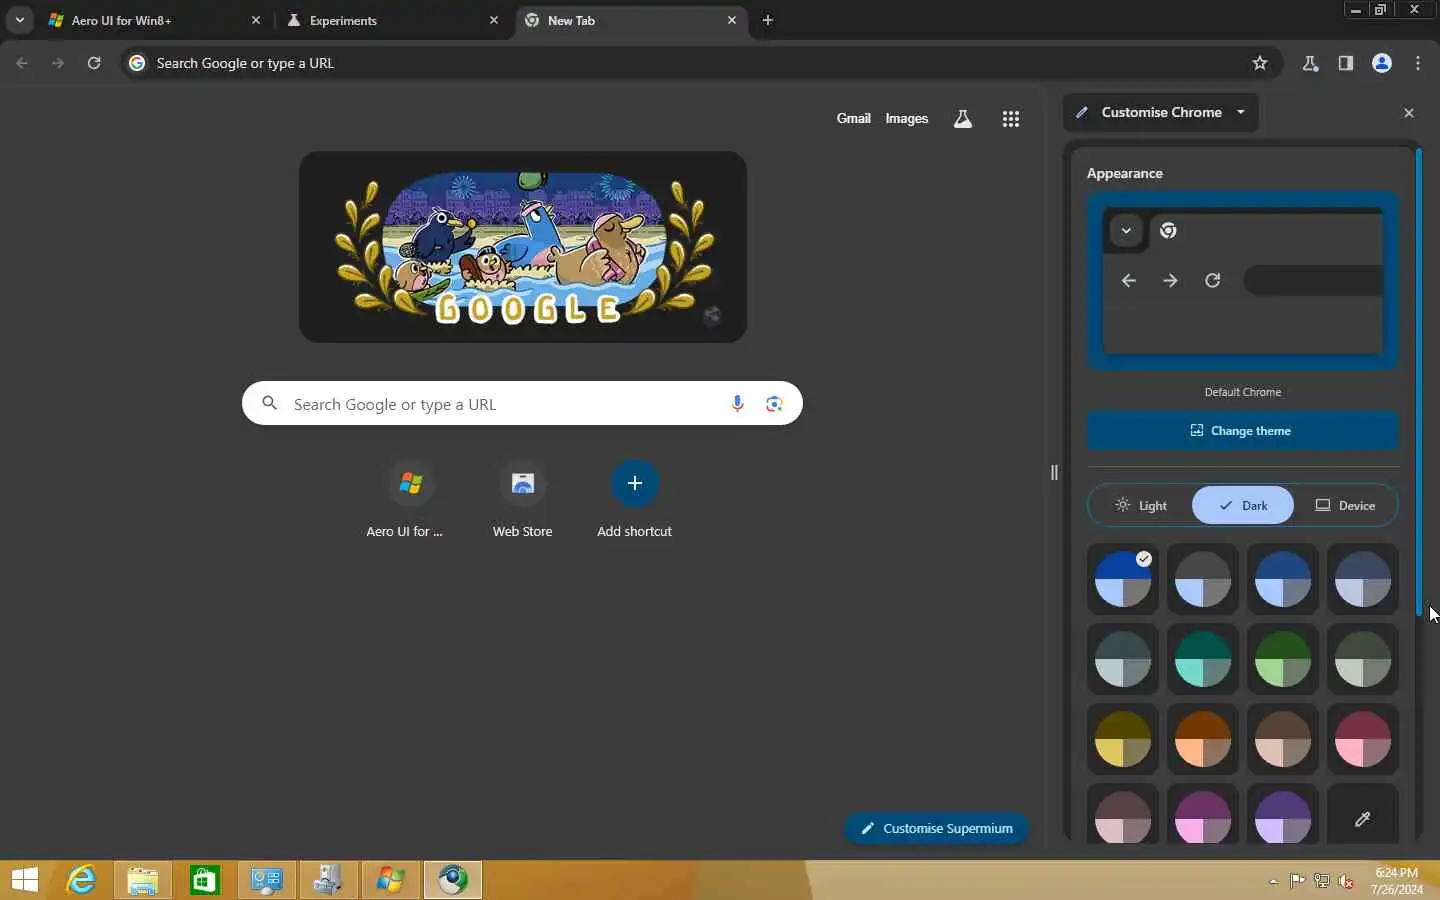The image size is (1440, 900).
Task: Choose the pink-red colour swatch
Action: click(1362, 739)
